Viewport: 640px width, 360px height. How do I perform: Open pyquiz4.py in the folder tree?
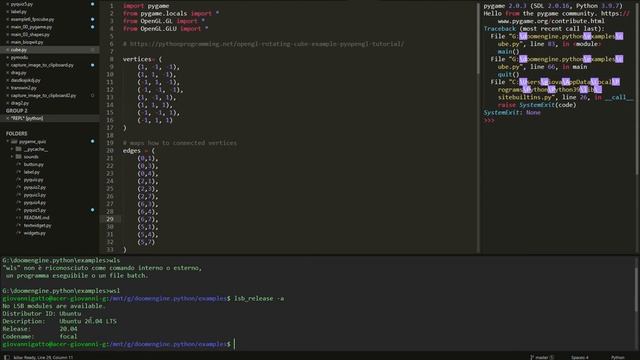click(35, 202)
